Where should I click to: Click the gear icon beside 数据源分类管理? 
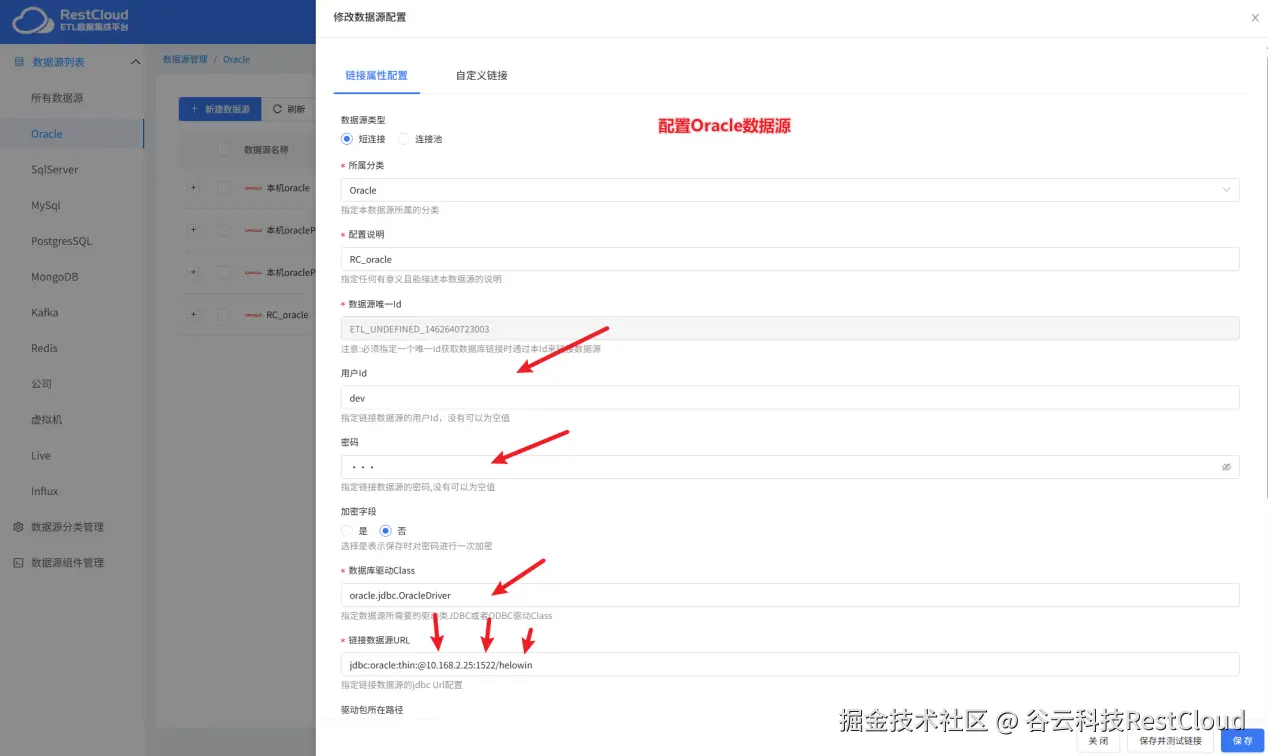[x=18, y=527]
